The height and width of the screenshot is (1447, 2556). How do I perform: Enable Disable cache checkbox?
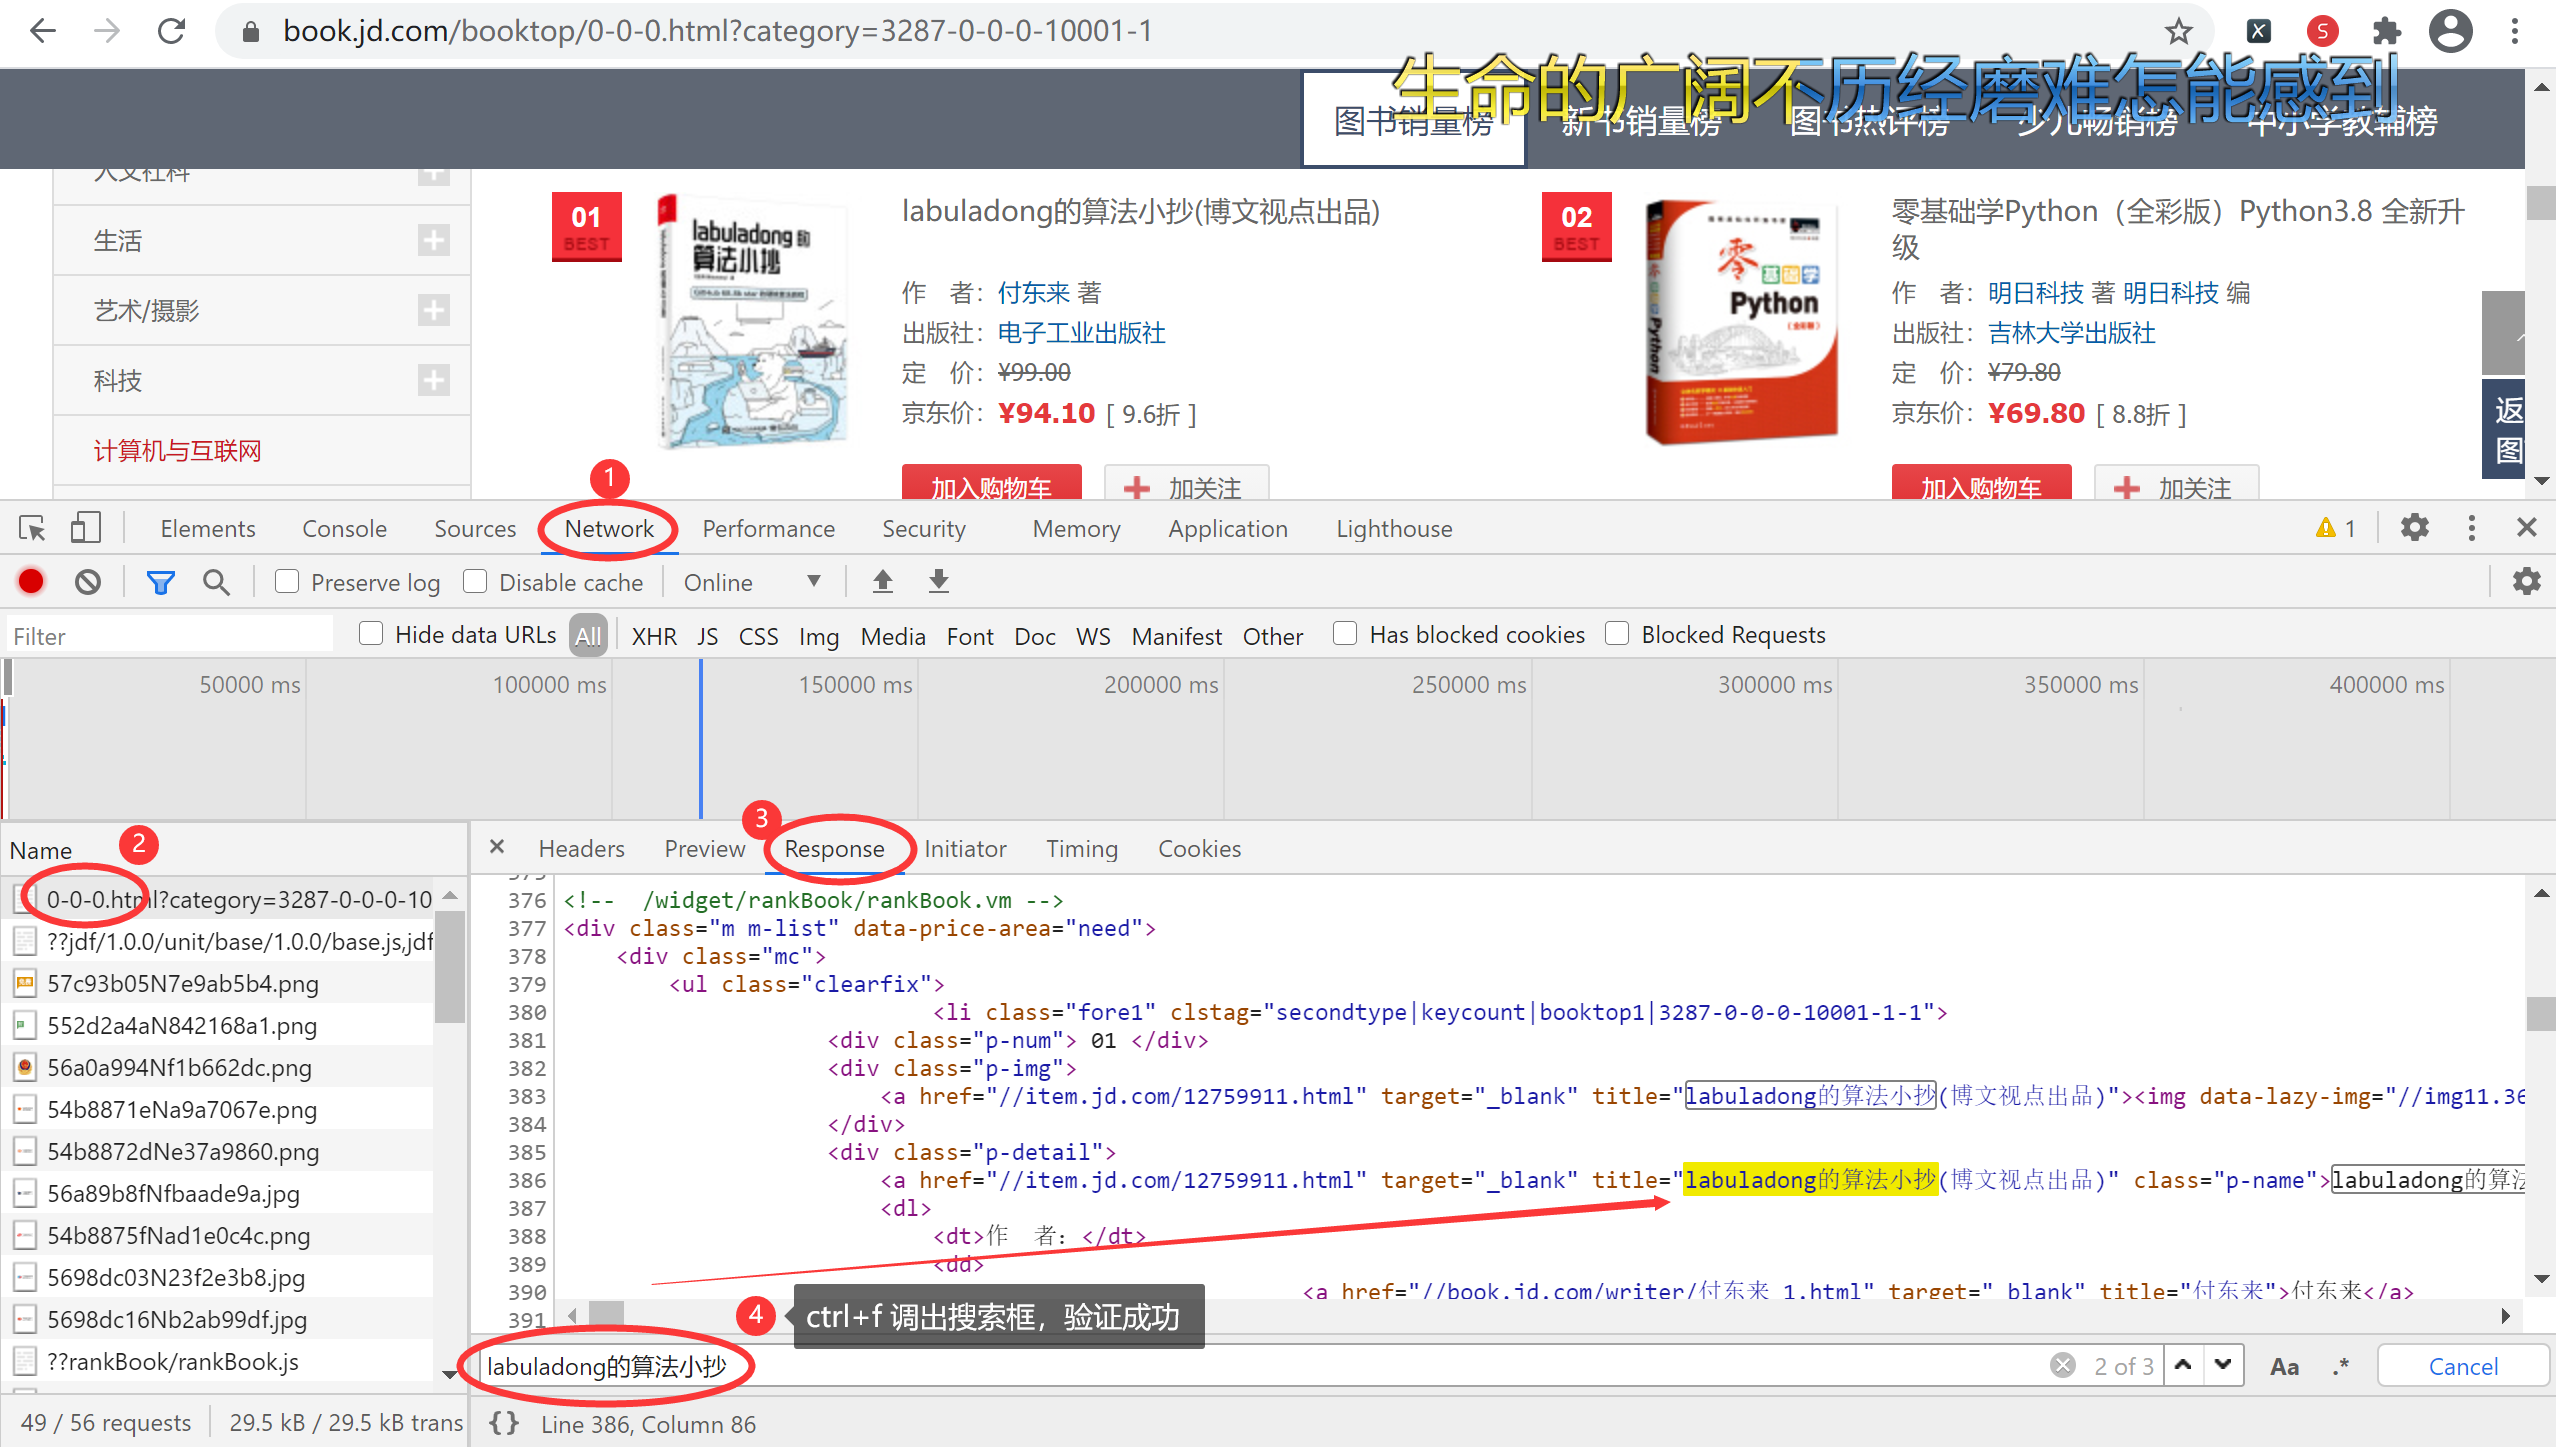coord(475,581)
